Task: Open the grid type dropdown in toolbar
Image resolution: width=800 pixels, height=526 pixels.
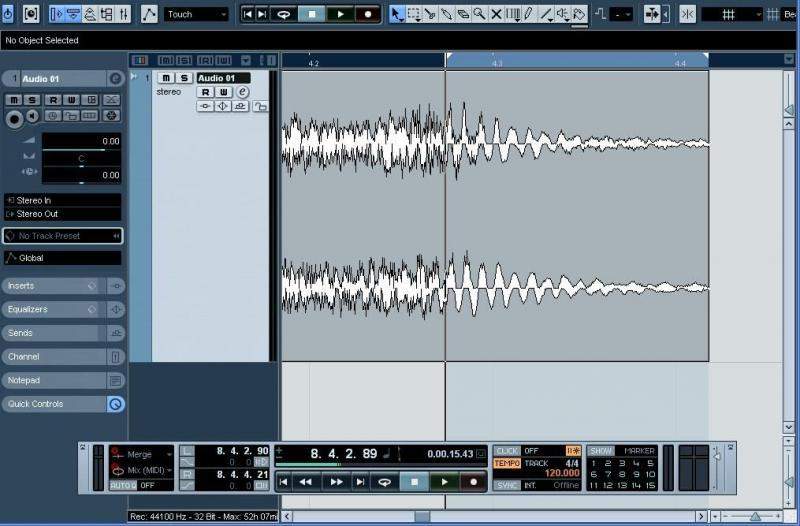Action: [x=733, y=14]
